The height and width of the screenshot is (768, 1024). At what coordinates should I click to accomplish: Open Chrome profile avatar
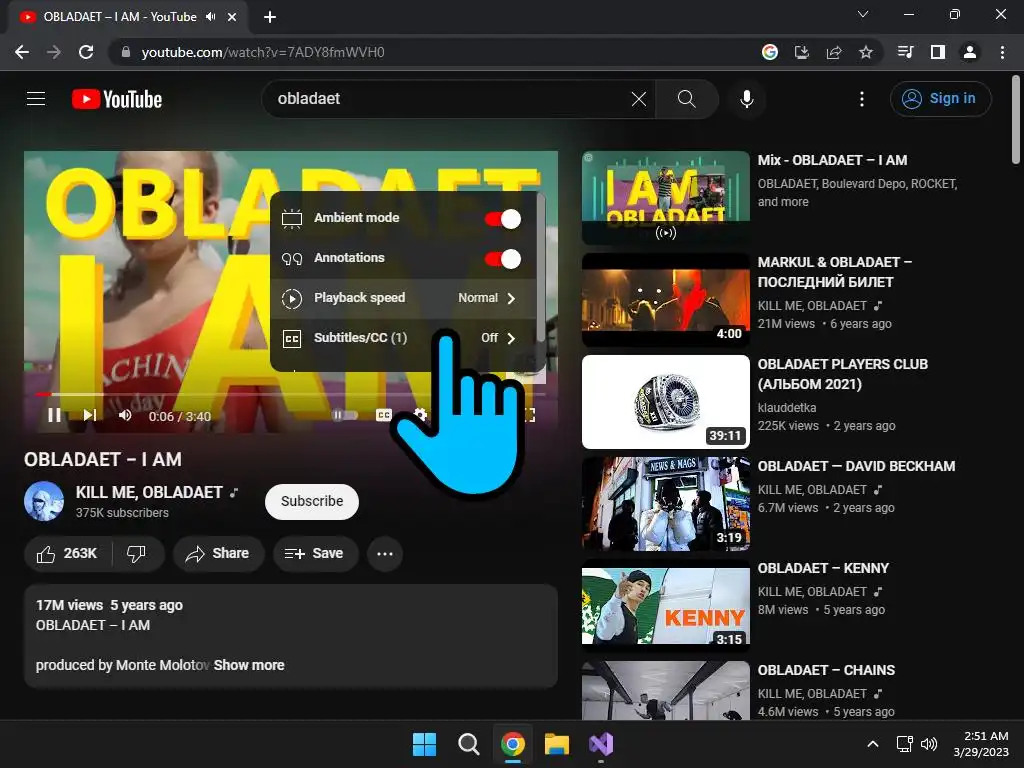point(969,52)
